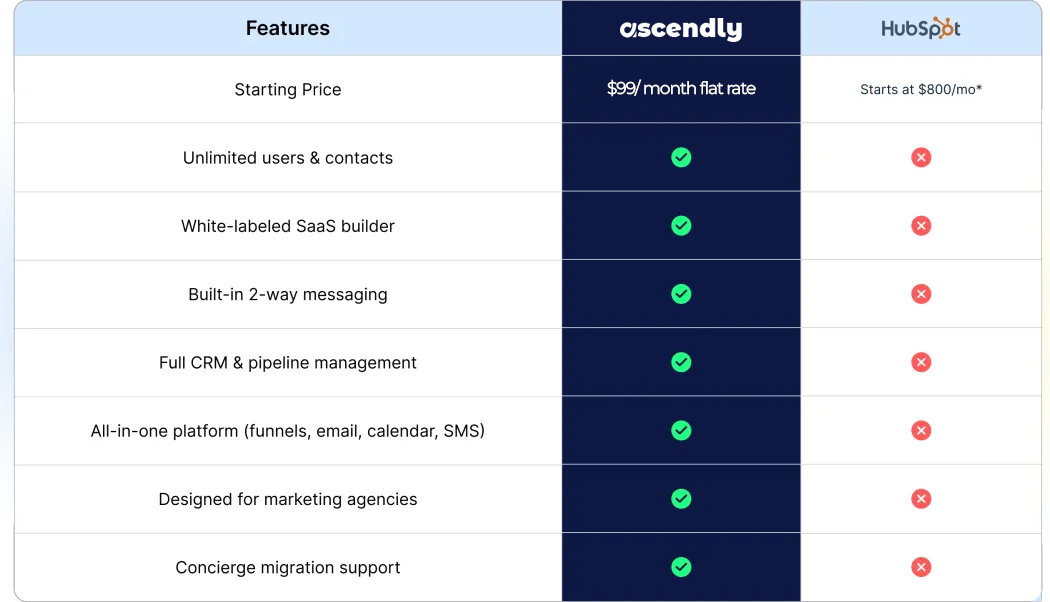Click the Starts at $800/mo* text
Viewport: 1050px width, 602px height.
pos(921,90)
